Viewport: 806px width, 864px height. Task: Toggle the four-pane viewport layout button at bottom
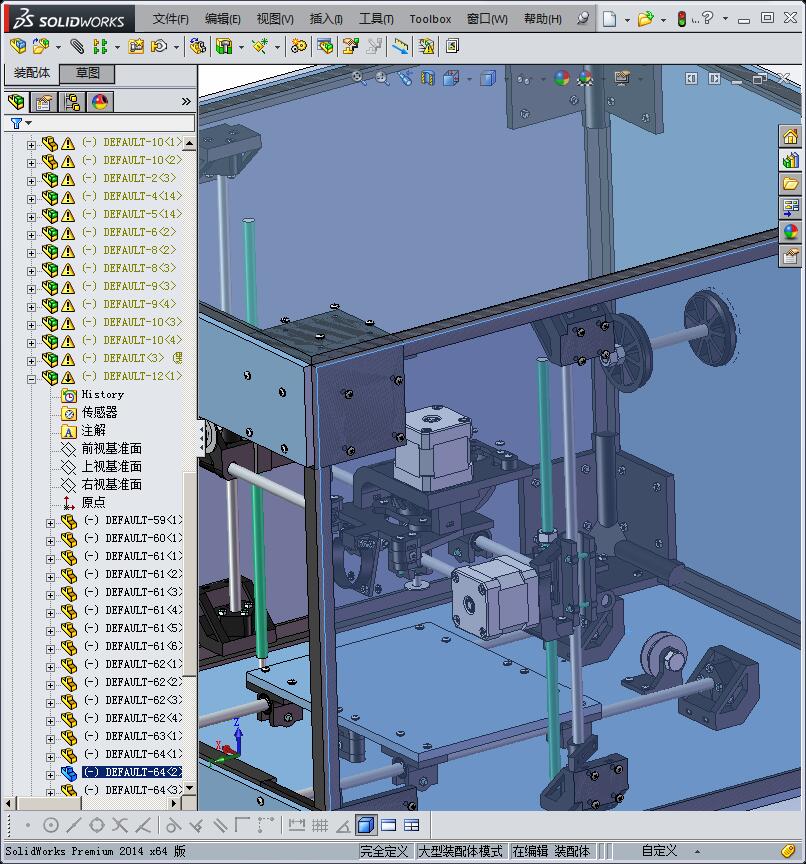tap(412, 825)
